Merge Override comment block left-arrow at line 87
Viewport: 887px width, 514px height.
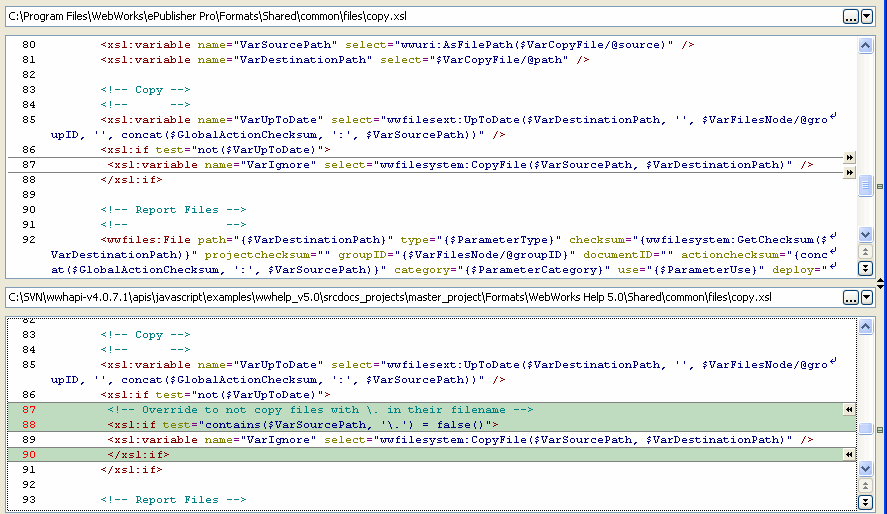849,409
